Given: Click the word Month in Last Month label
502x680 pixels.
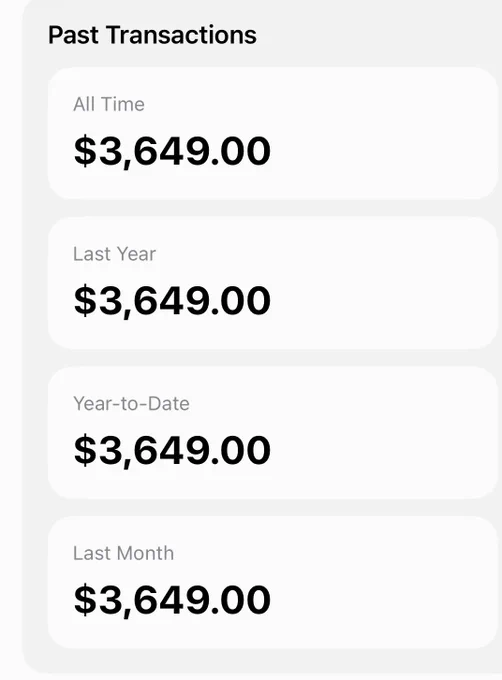Looking at the screenshot, I should tap(145, 553).
